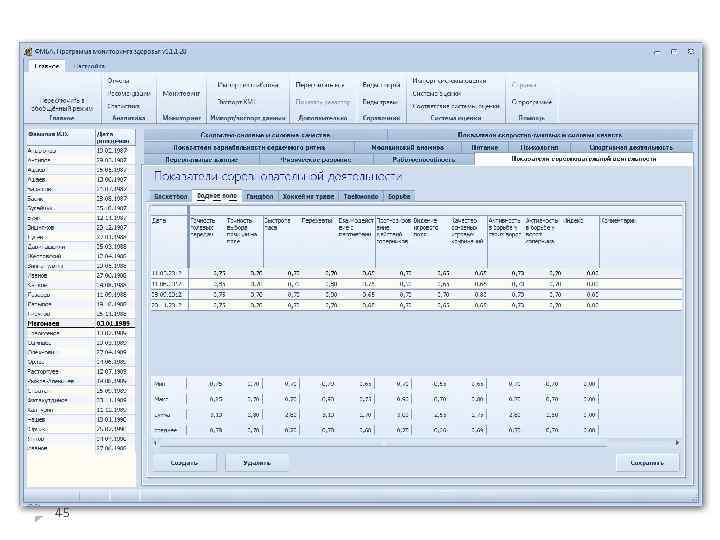
Task: Open the Настройки ribbon tab
Action: 90,66
